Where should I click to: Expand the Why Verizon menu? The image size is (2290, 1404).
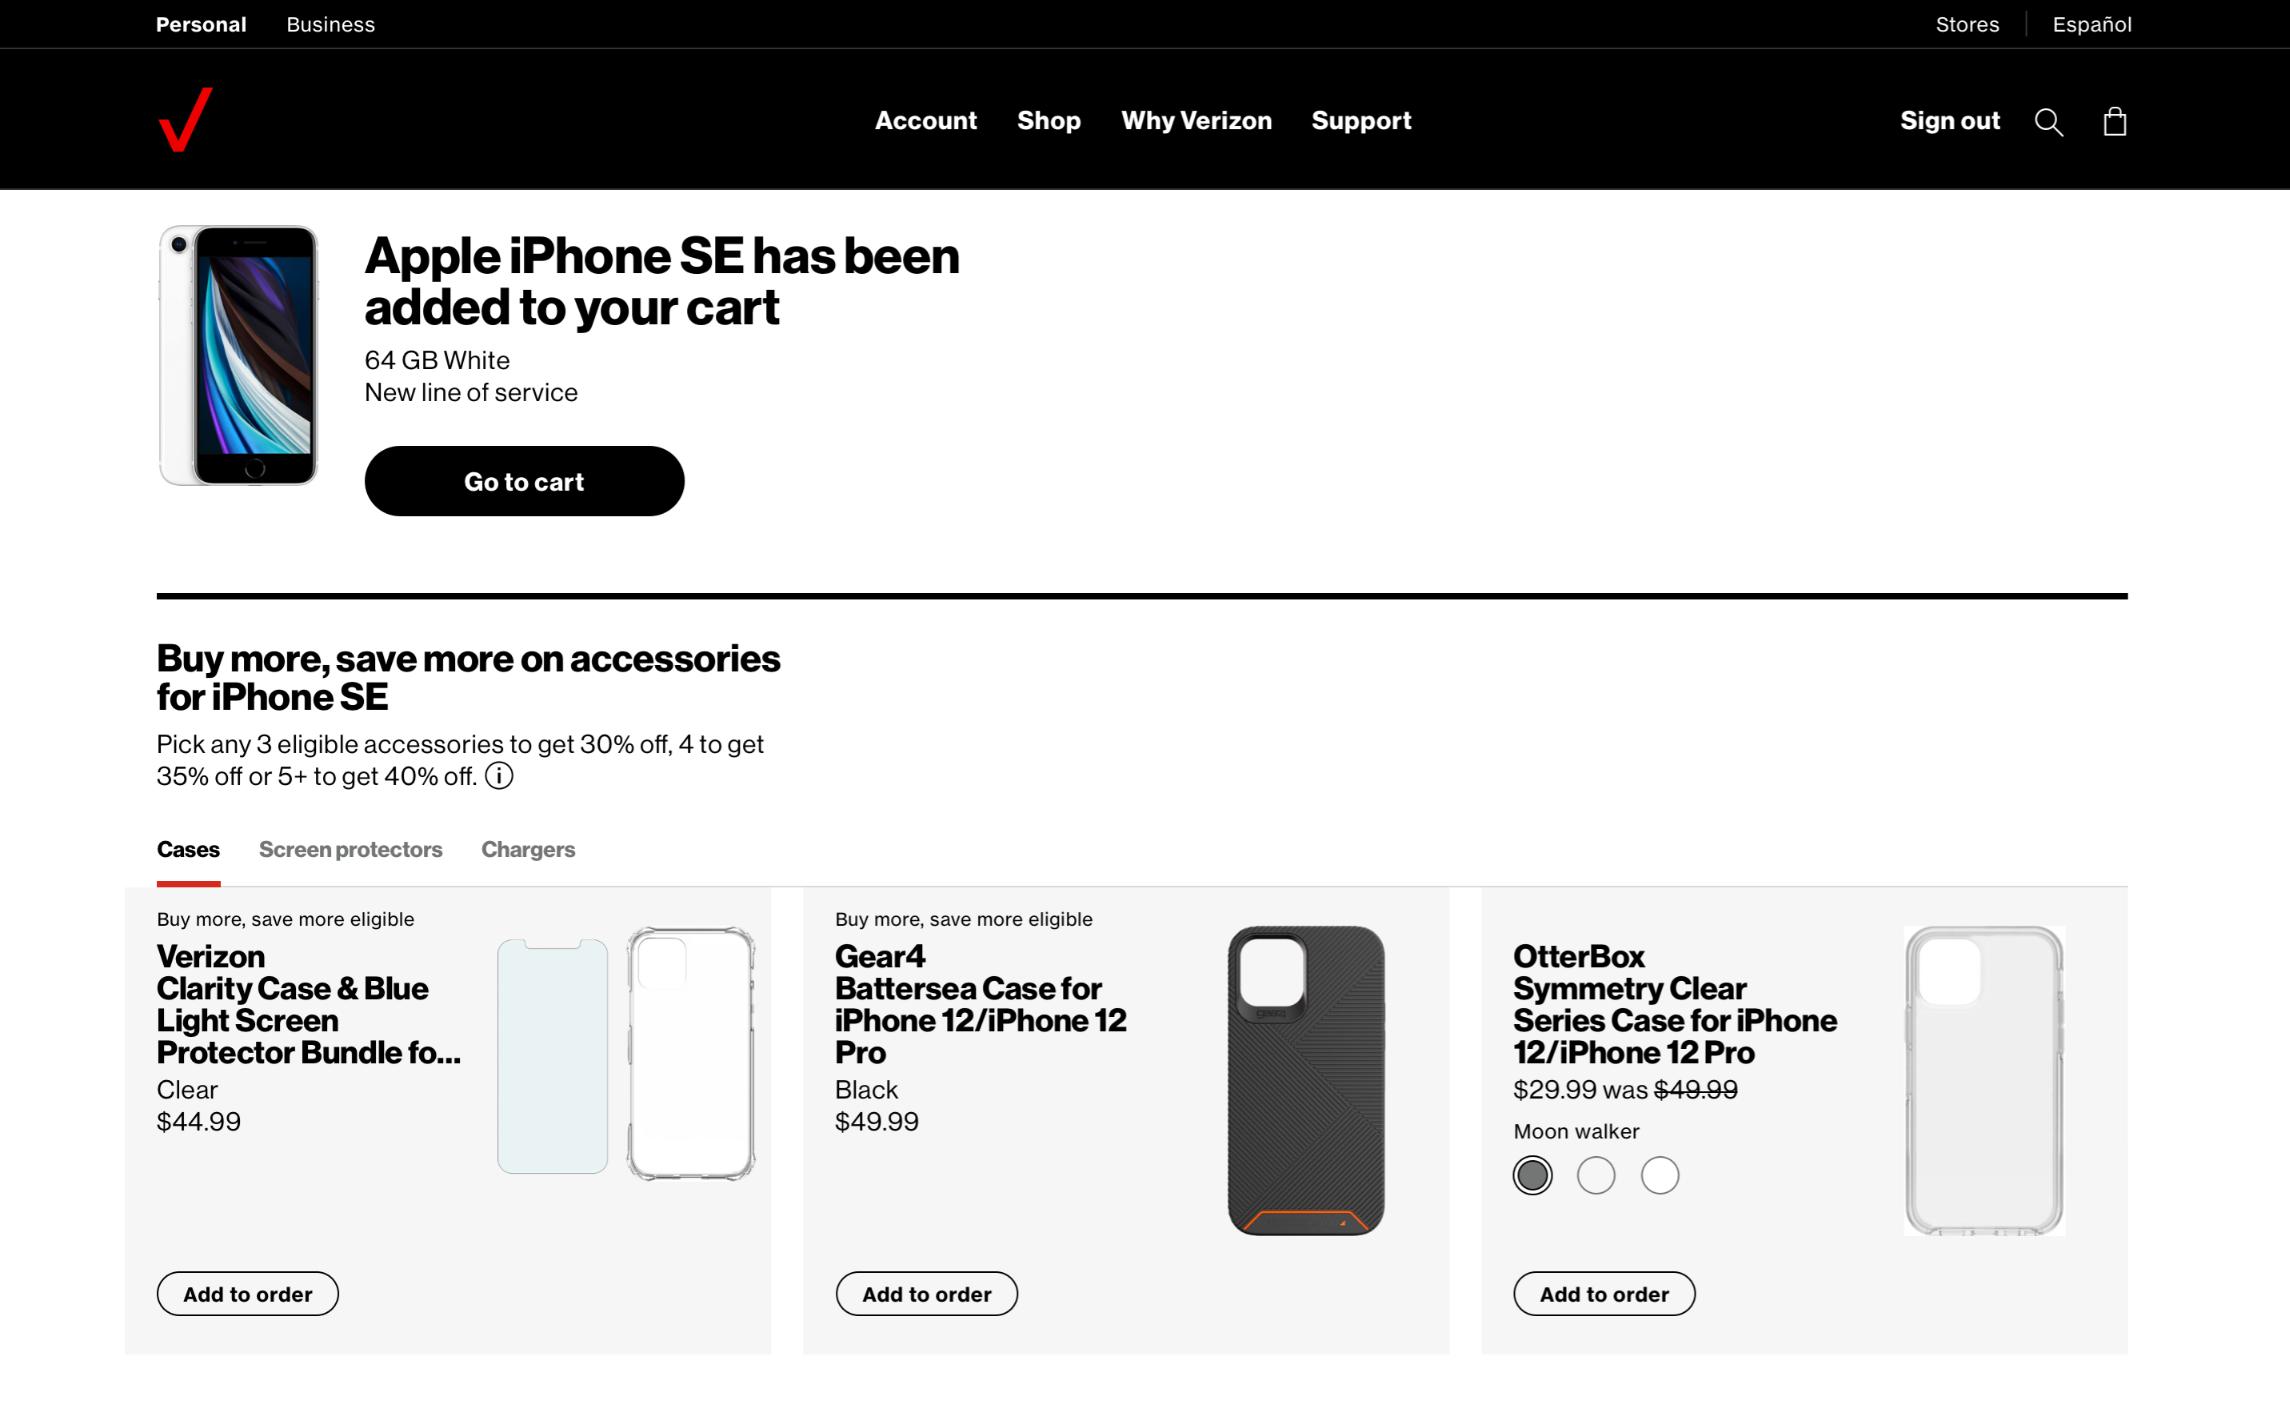(x=1196, y=120)
